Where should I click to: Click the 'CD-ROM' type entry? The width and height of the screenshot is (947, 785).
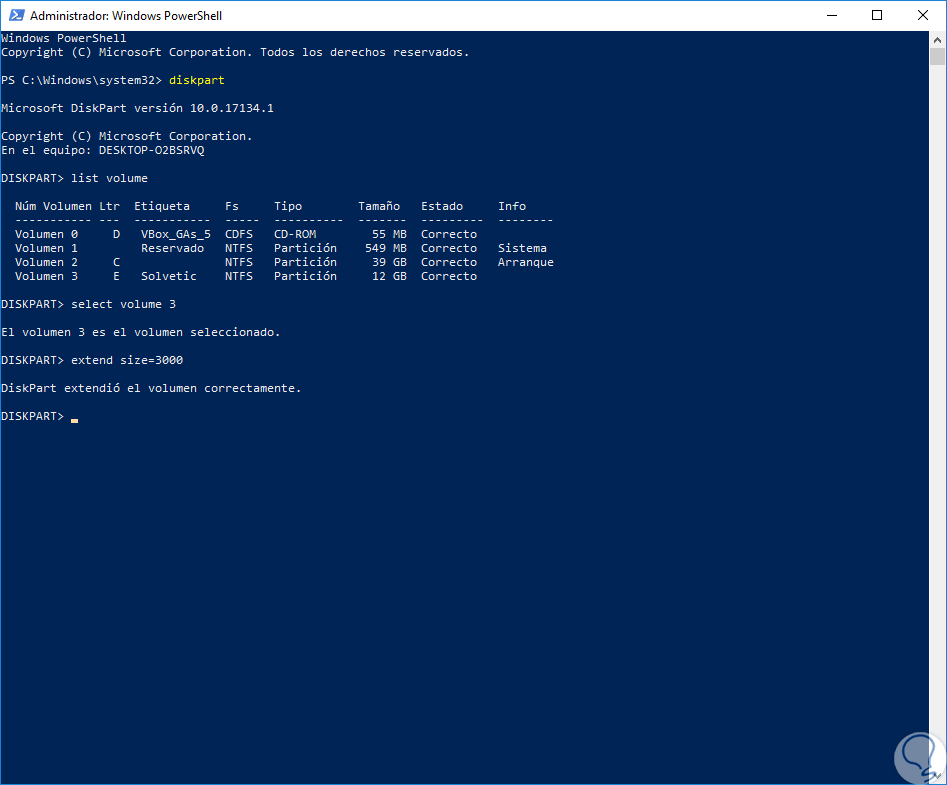point(295,234)
